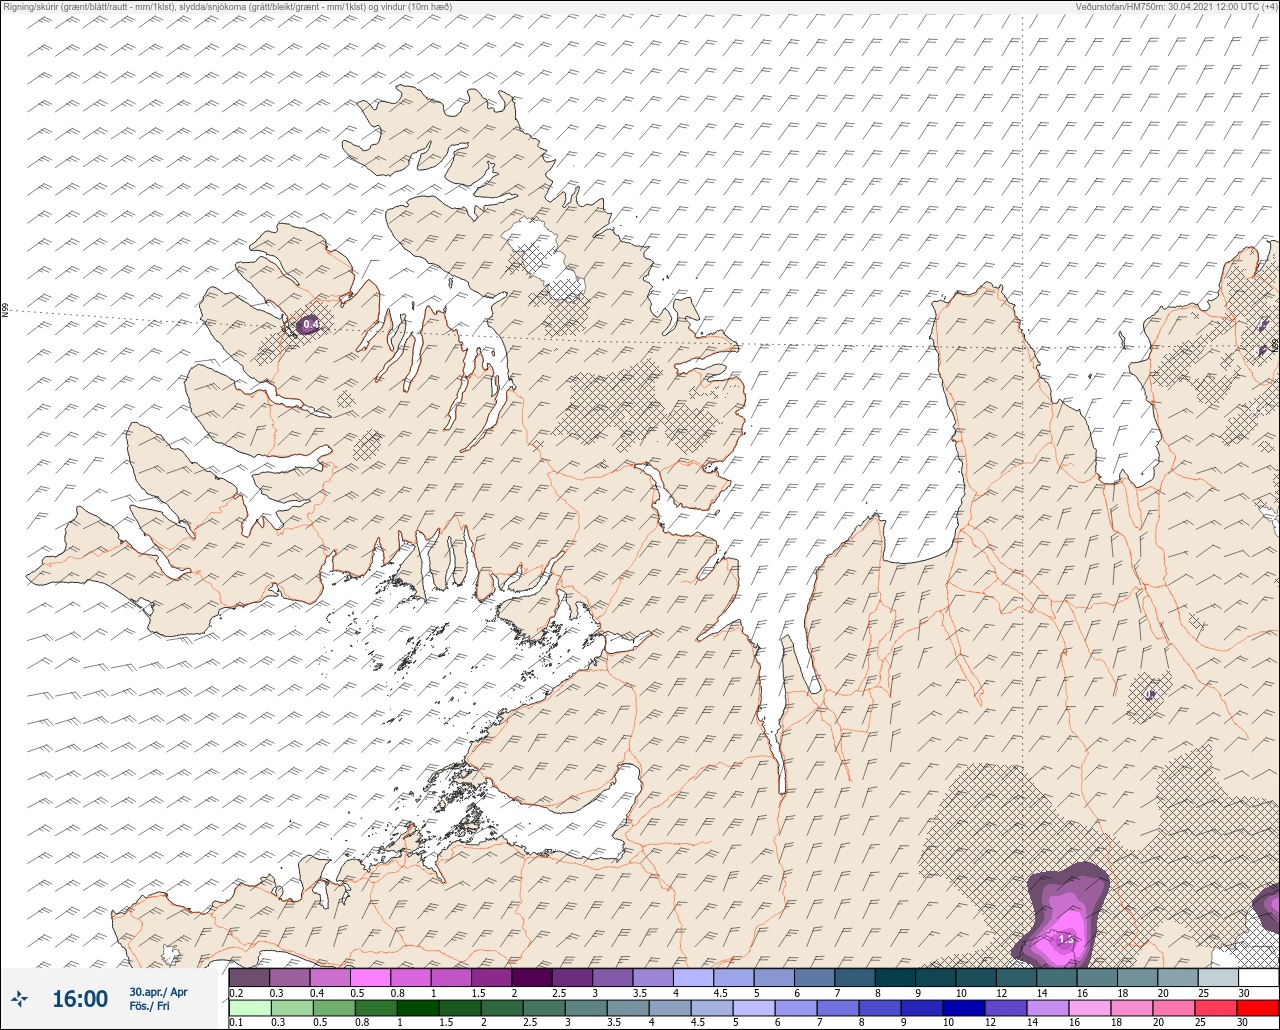1280x1030 pixels.
Task: Click the '3.5' label in upper legend row
Action: click(x=639, y=993)
